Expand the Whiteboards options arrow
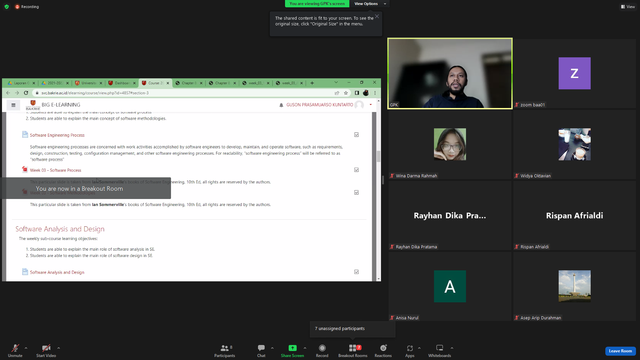 (452, 348)
